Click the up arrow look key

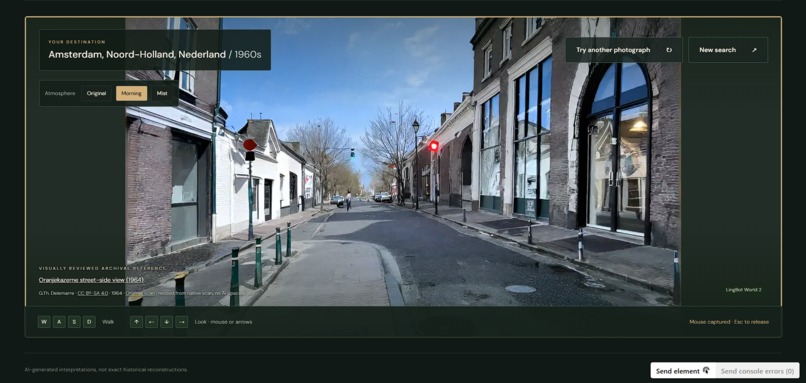(x=136, y=322)
